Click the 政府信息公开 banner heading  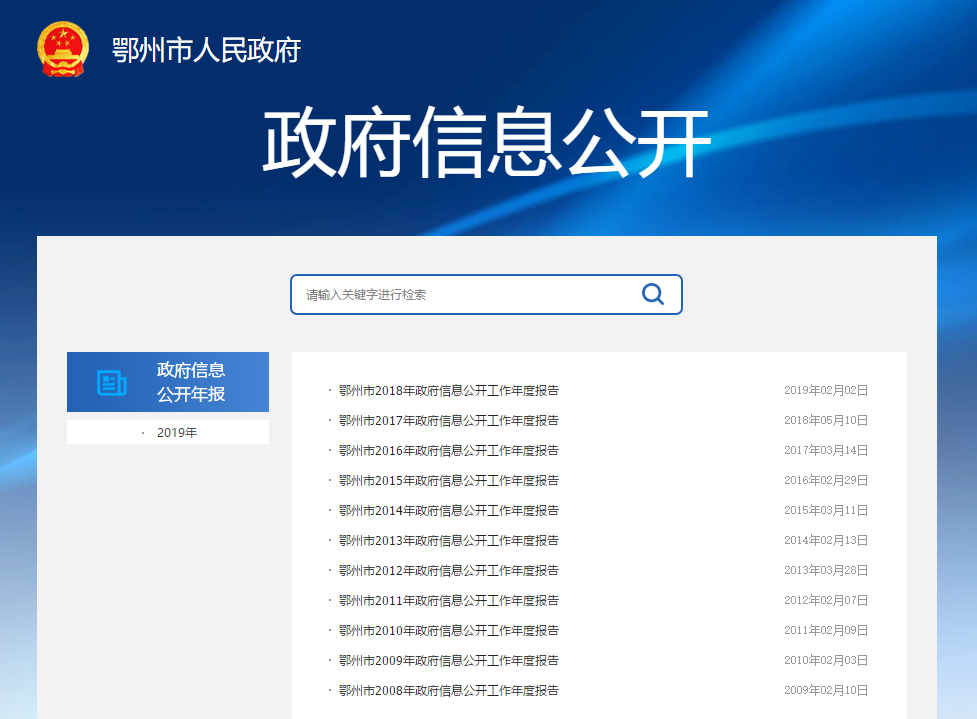487,143
